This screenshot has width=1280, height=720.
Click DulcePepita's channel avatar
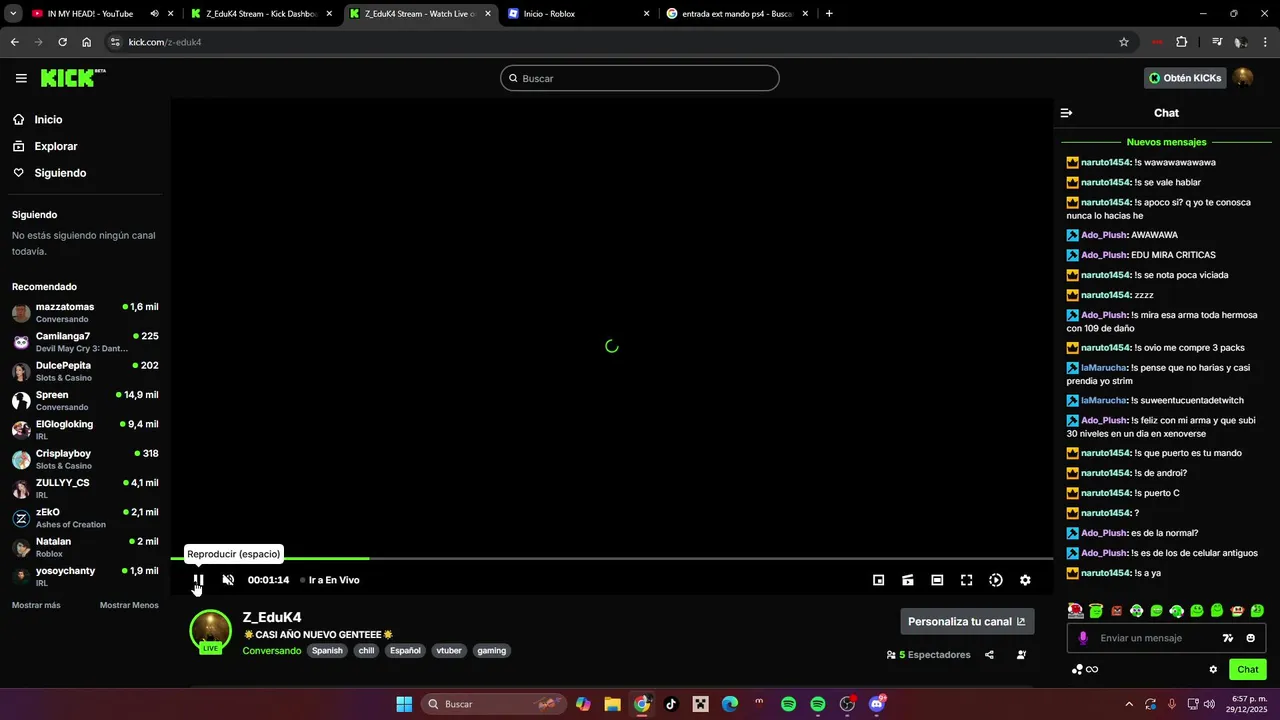point(21,372)
